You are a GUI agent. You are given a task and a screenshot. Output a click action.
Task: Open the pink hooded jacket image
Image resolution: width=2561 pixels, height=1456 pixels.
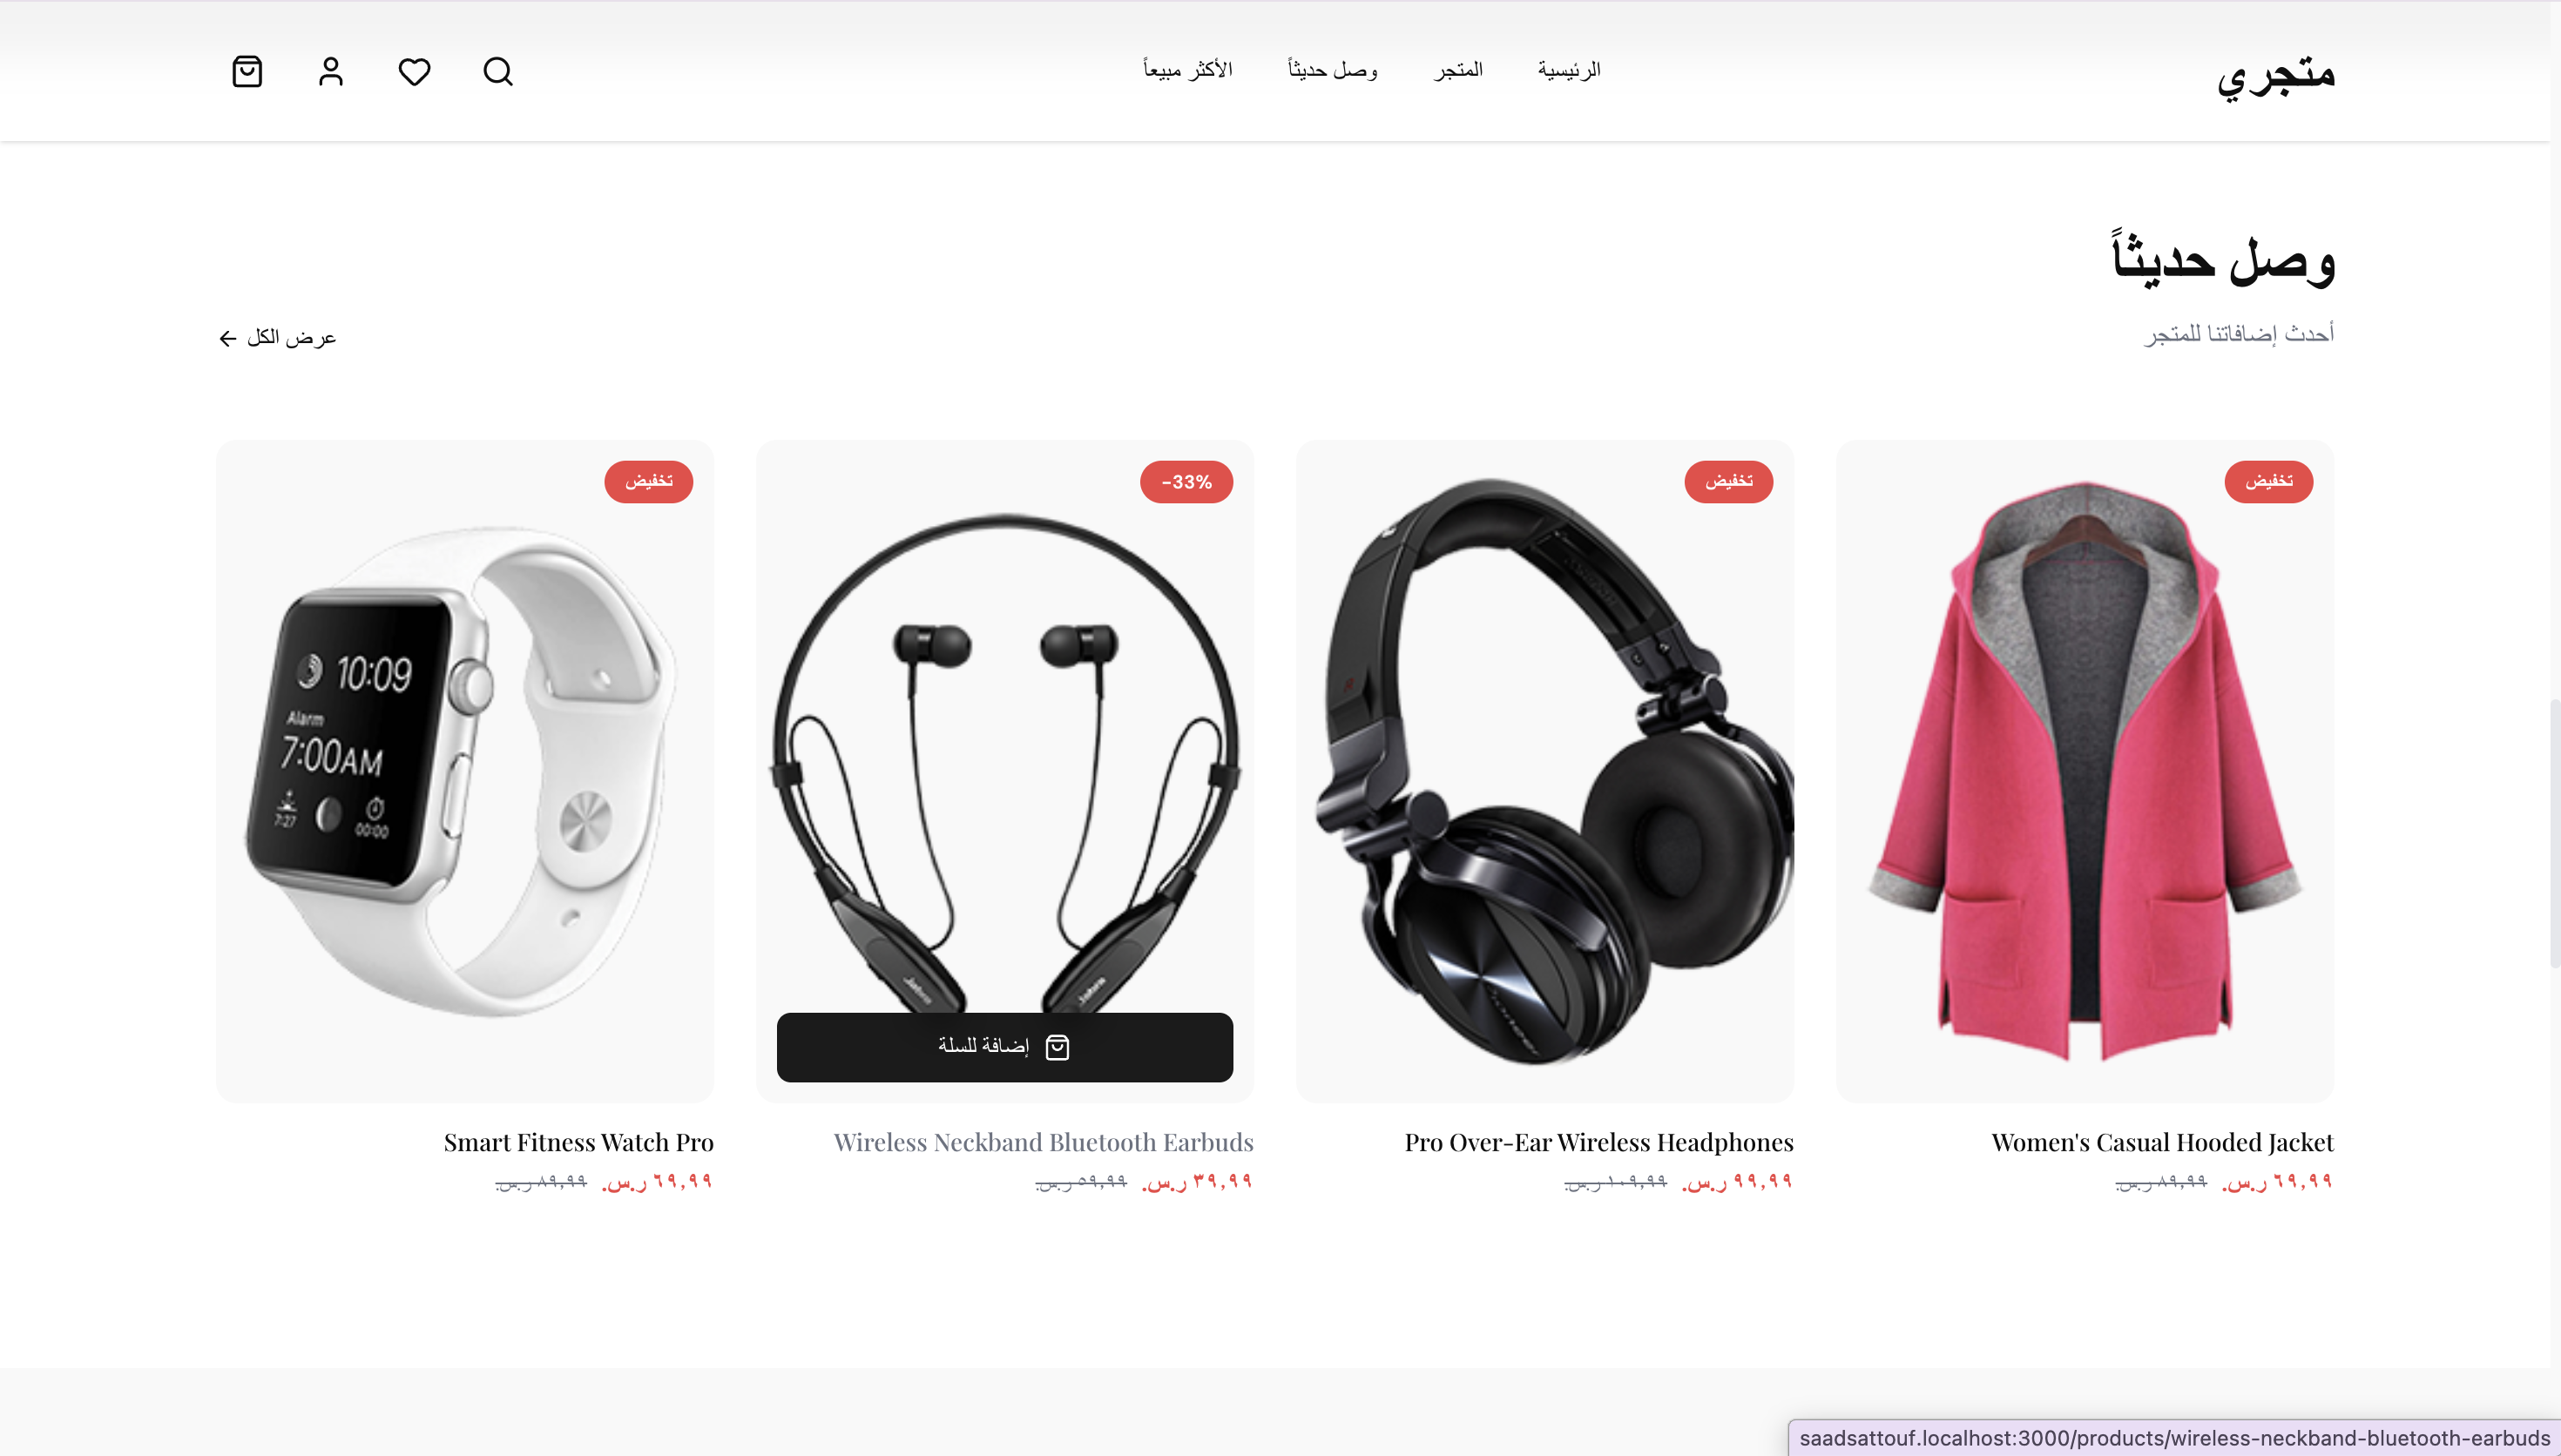2085,771
